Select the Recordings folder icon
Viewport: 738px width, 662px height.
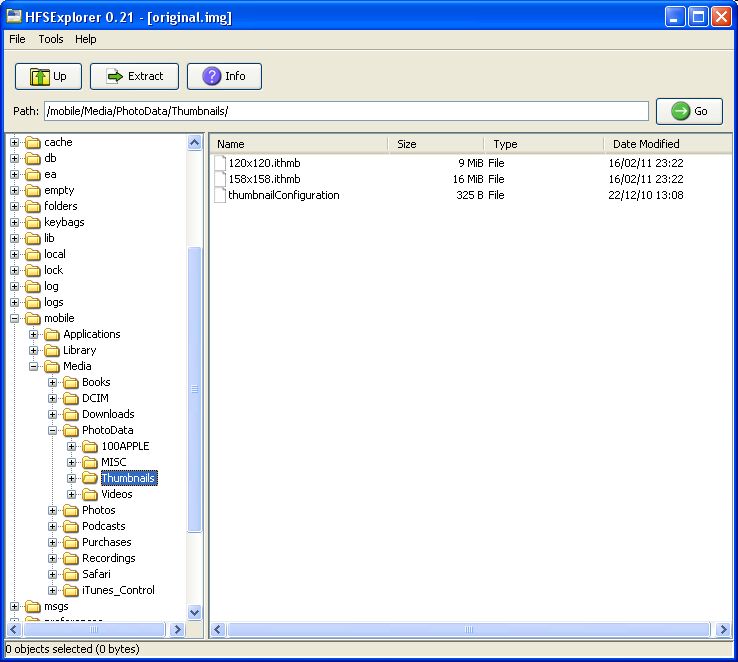coord(71,558)
